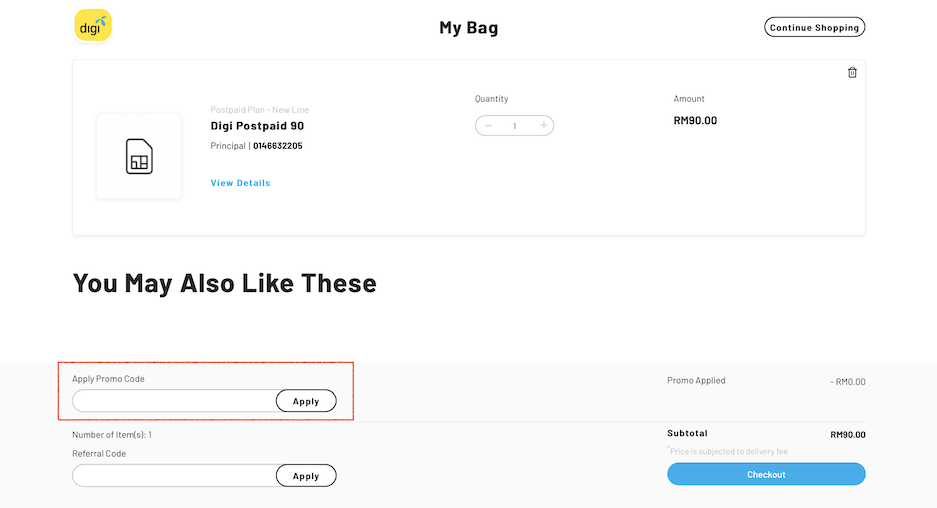Select the principal number 0146632205

tap(277, 146)
